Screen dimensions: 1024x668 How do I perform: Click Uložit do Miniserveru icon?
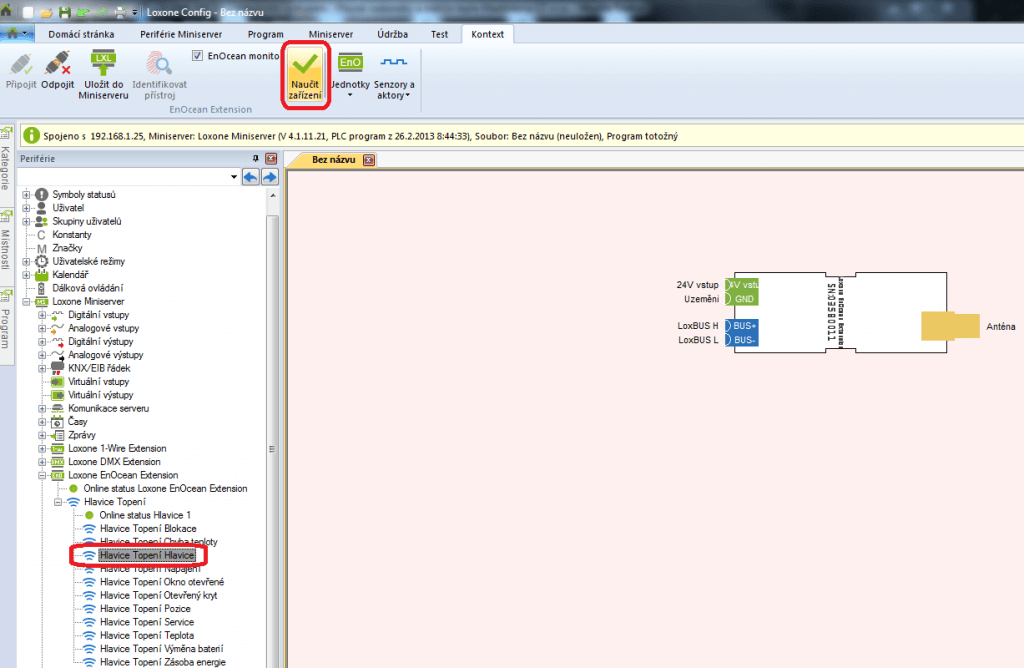pyautogui.click(x=104, y=66)
